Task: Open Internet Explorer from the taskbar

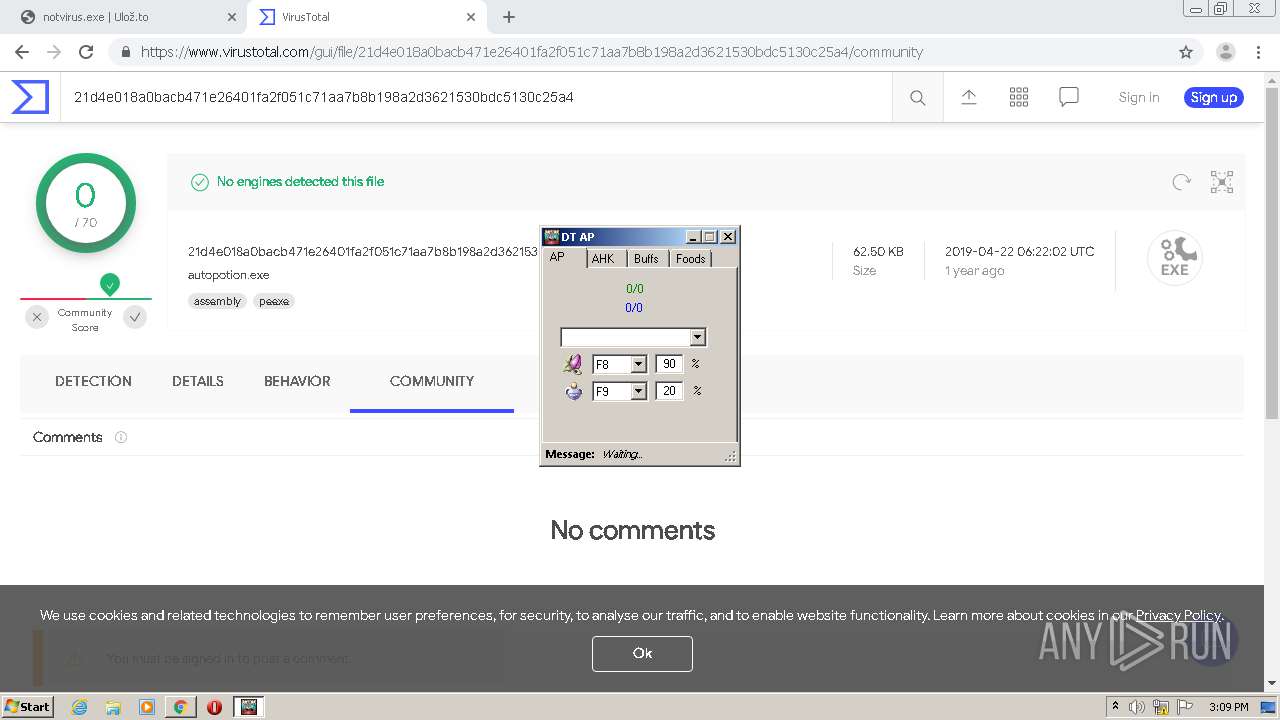Action: (x=79, y=707)
